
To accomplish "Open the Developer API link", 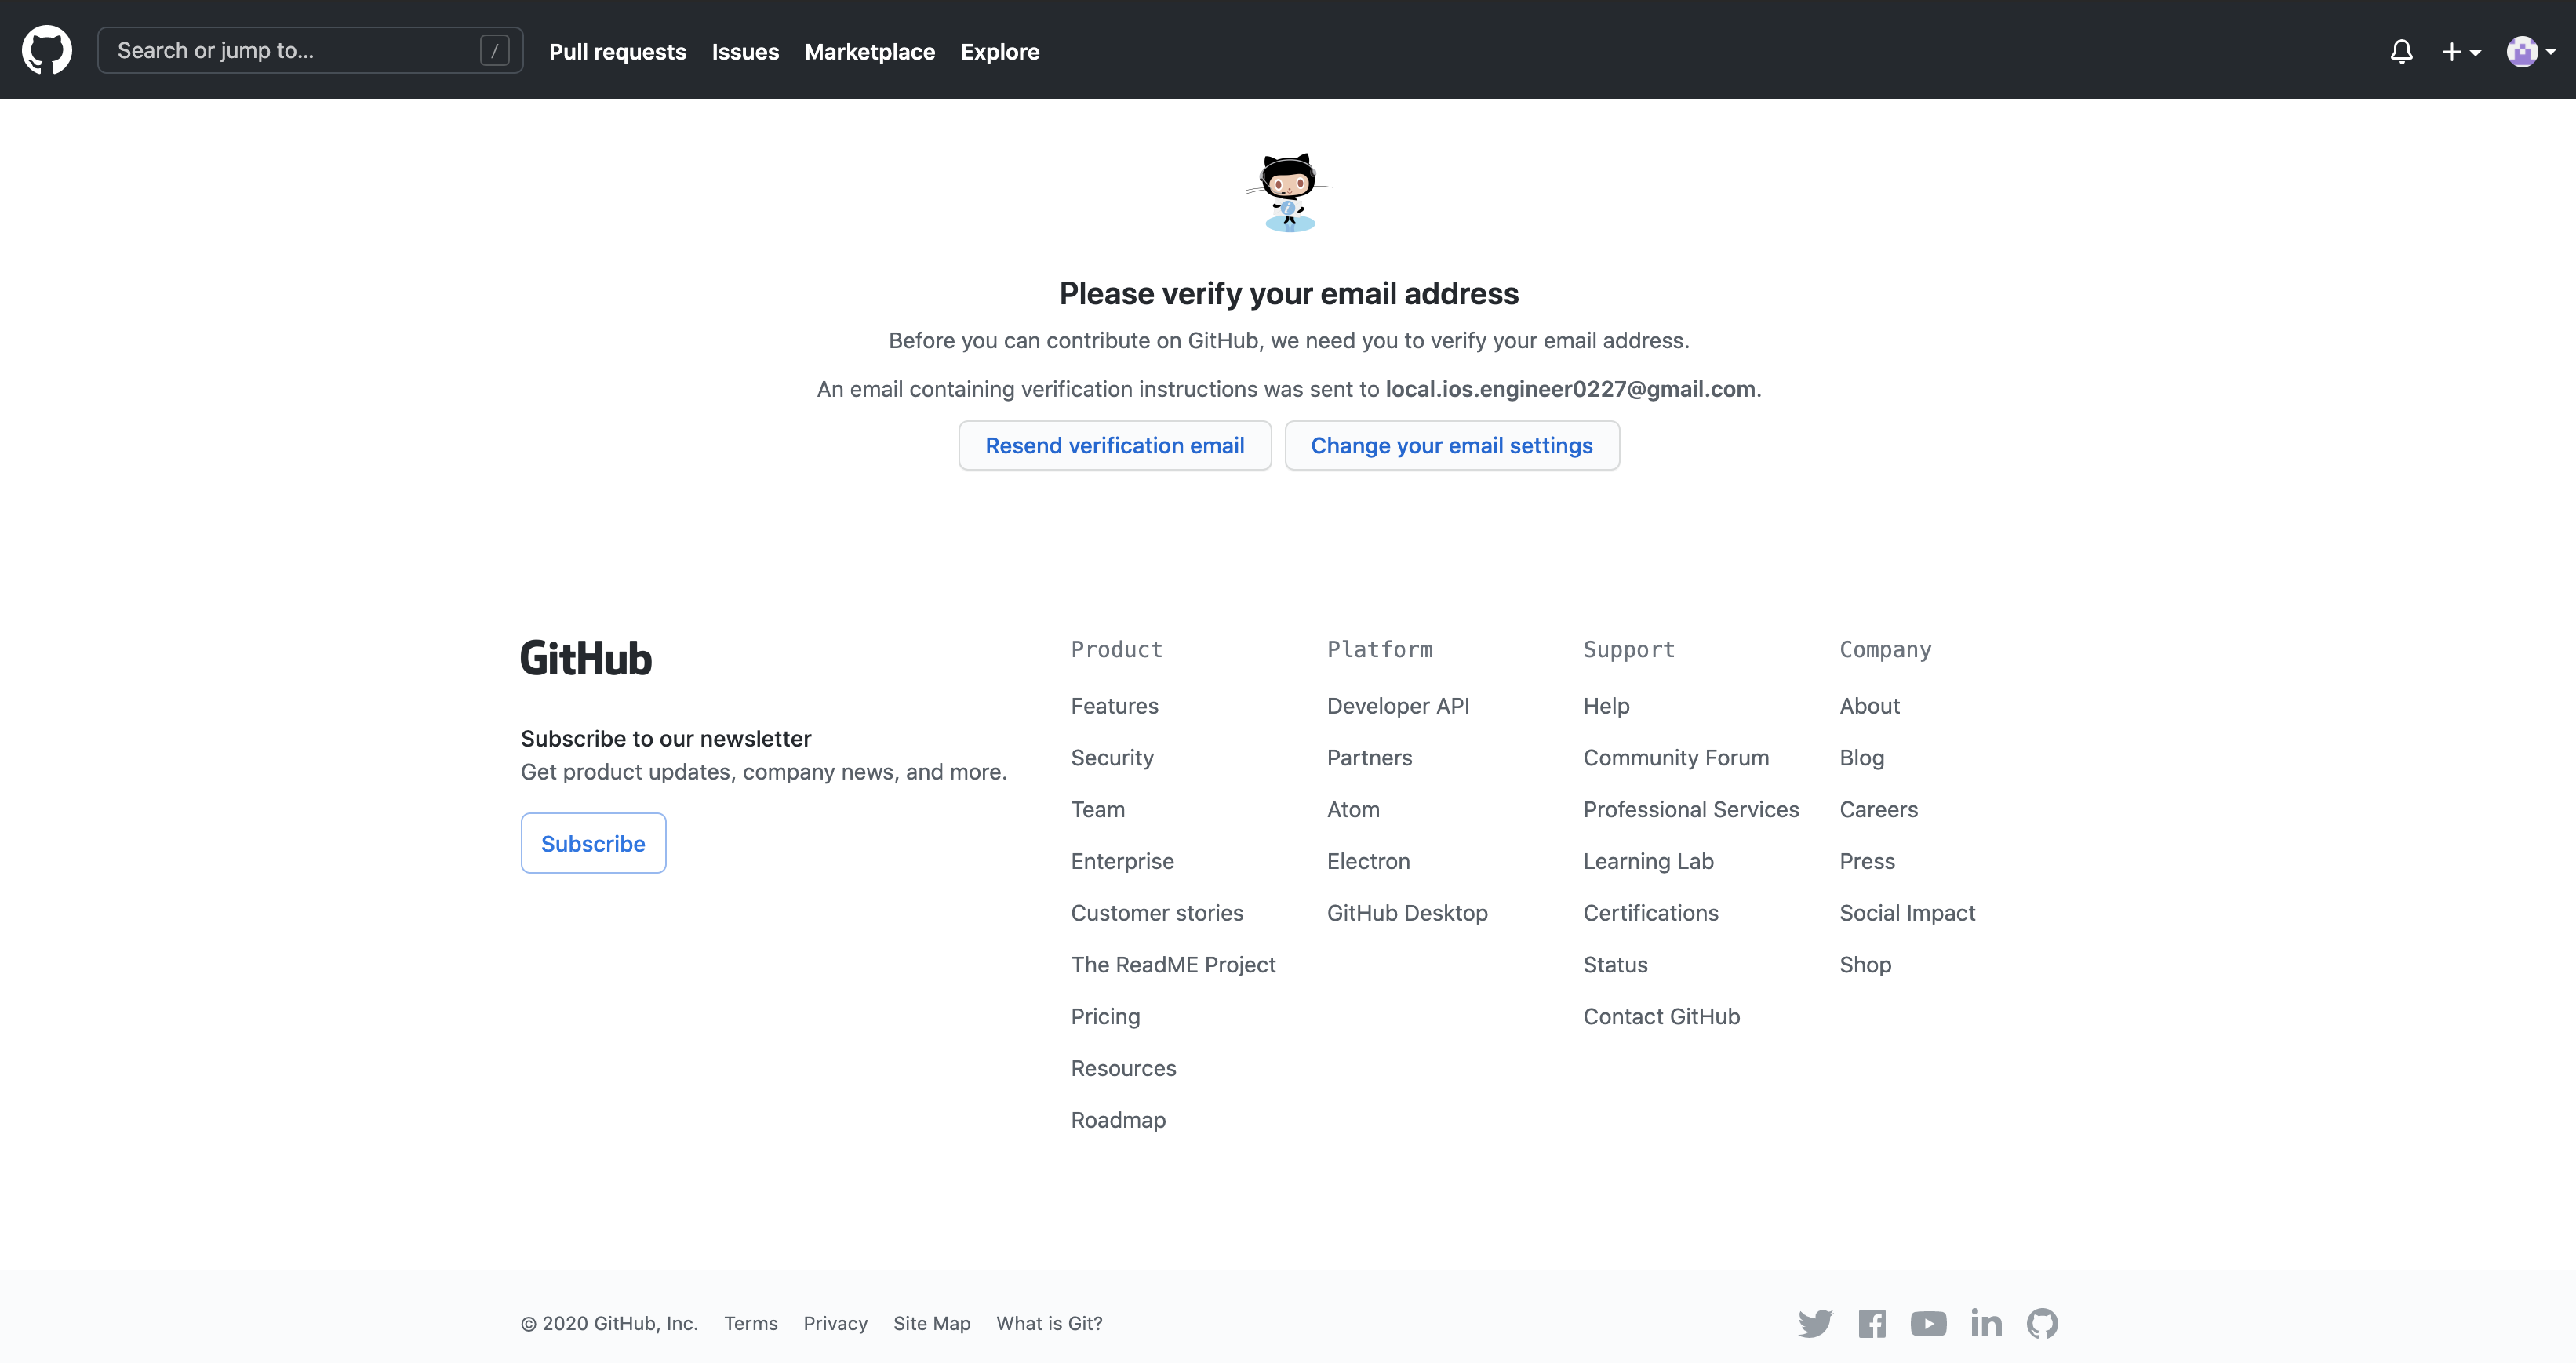I will 1398,706.
